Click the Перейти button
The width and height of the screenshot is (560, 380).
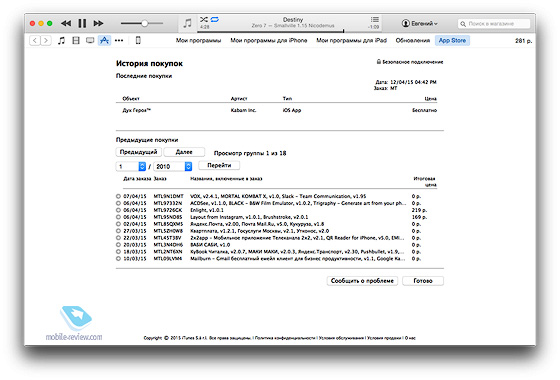219,165
